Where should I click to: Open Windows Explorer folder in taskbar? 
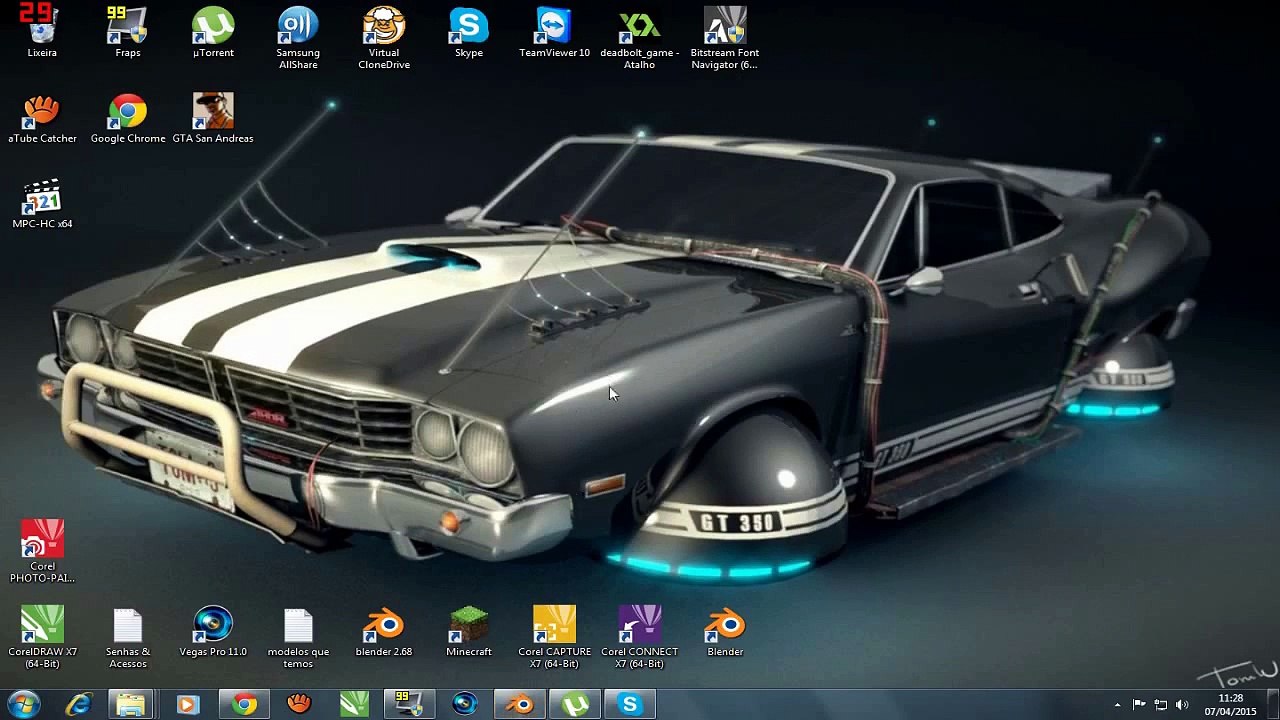131,705
